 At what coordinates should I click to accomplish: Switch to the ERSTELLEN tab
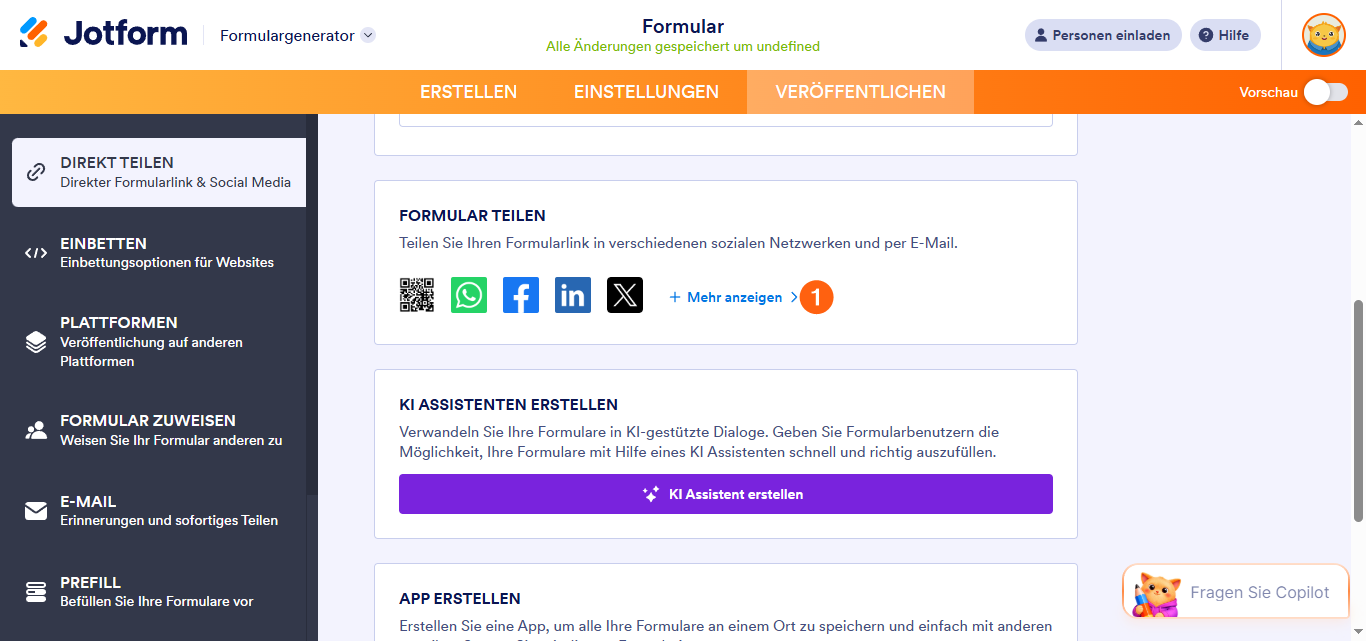click(468, 92)
